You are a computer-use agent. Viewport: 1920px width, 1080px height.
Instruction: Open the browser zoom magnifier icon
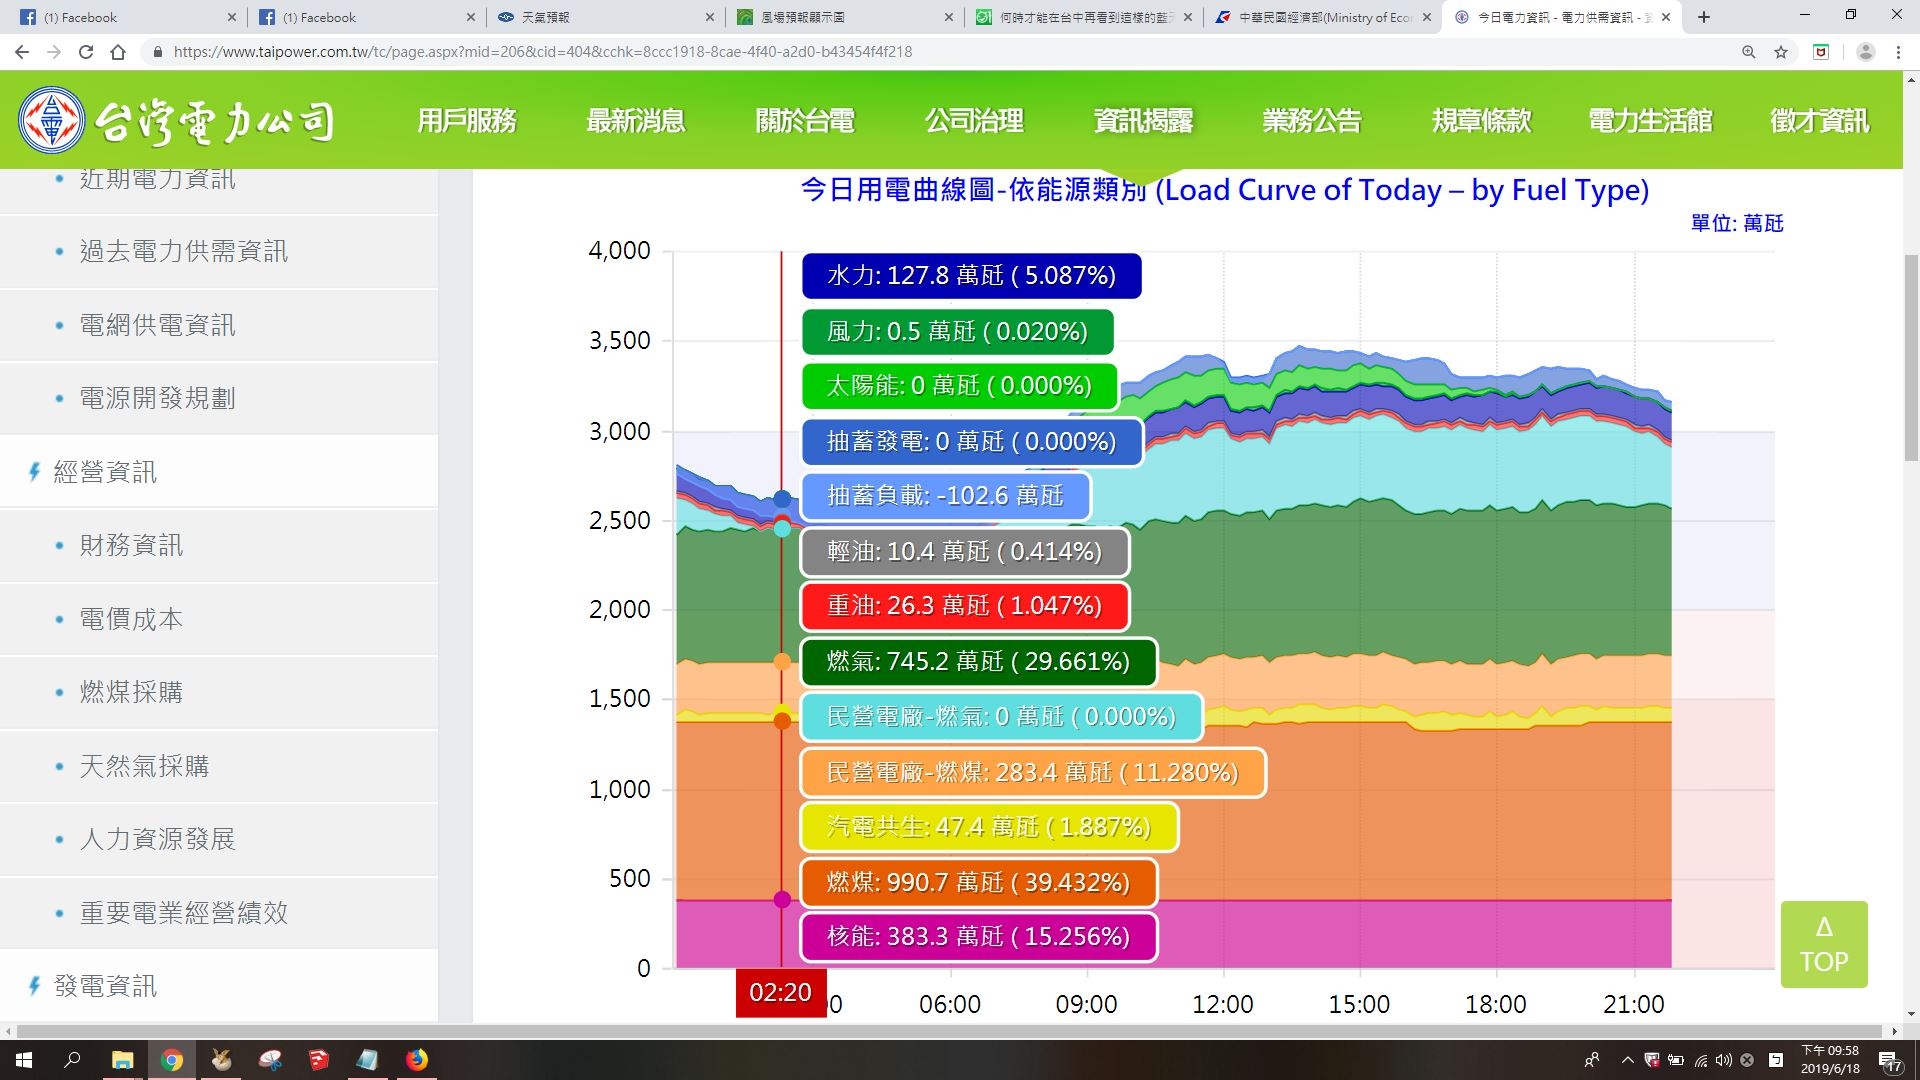(x=1749, y=52)
